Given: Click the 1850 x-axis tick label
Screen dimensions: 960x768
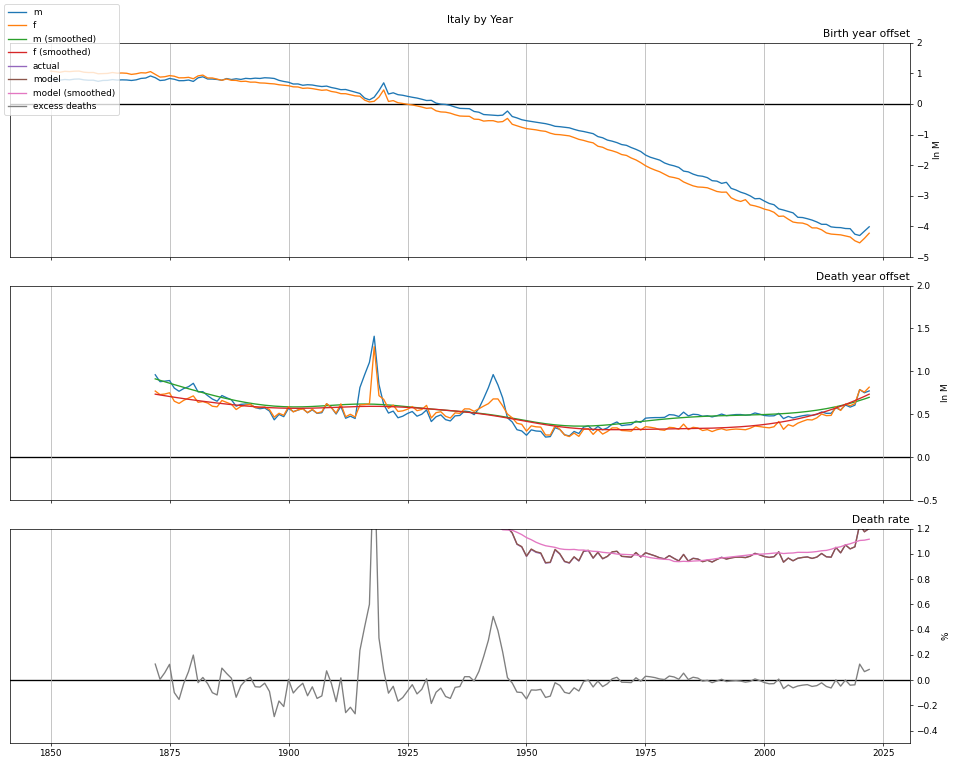Looking at the screenshot, I should coord(51,752).
